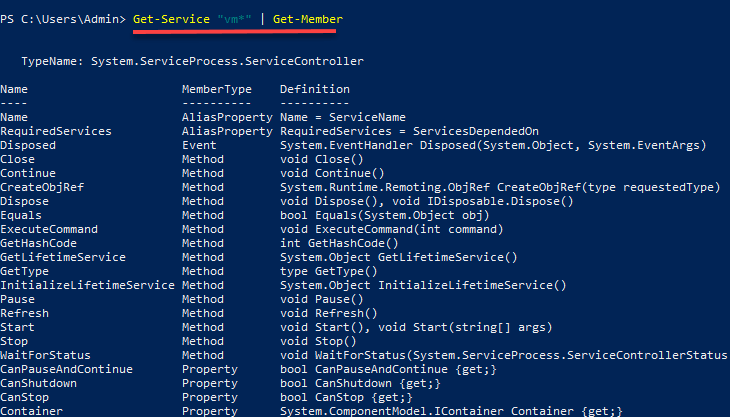Click the RequiredServices alias property name
This screenshot has width=730, height=417.
(56, 131)
